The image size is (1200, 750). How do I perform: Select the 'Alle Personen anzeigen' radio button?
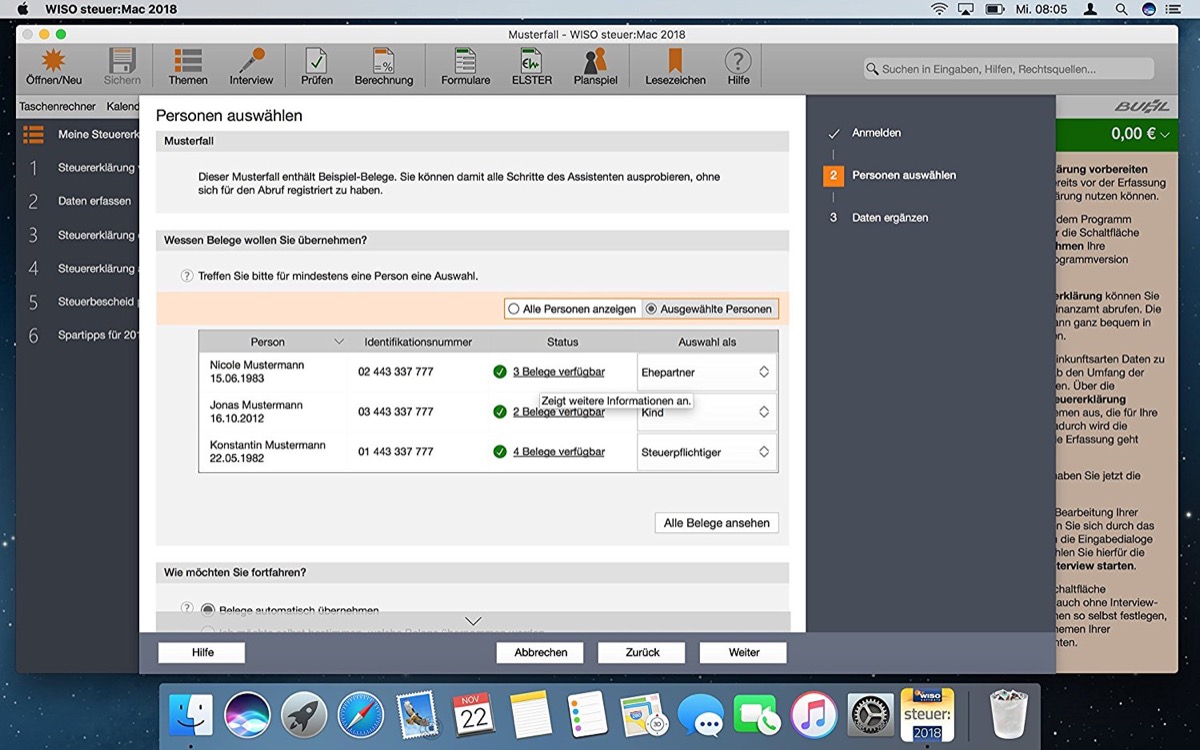point(514,309)
